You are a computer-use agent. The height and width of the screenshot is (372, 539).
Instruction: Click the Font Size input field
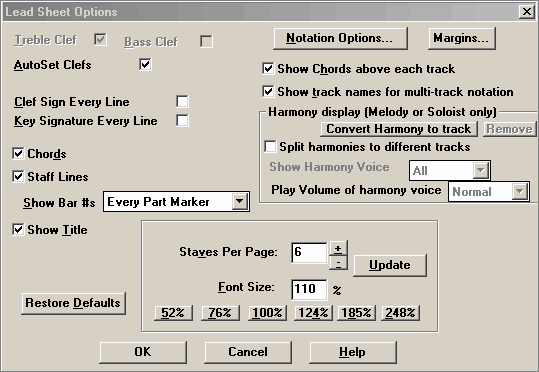(309, 289)
